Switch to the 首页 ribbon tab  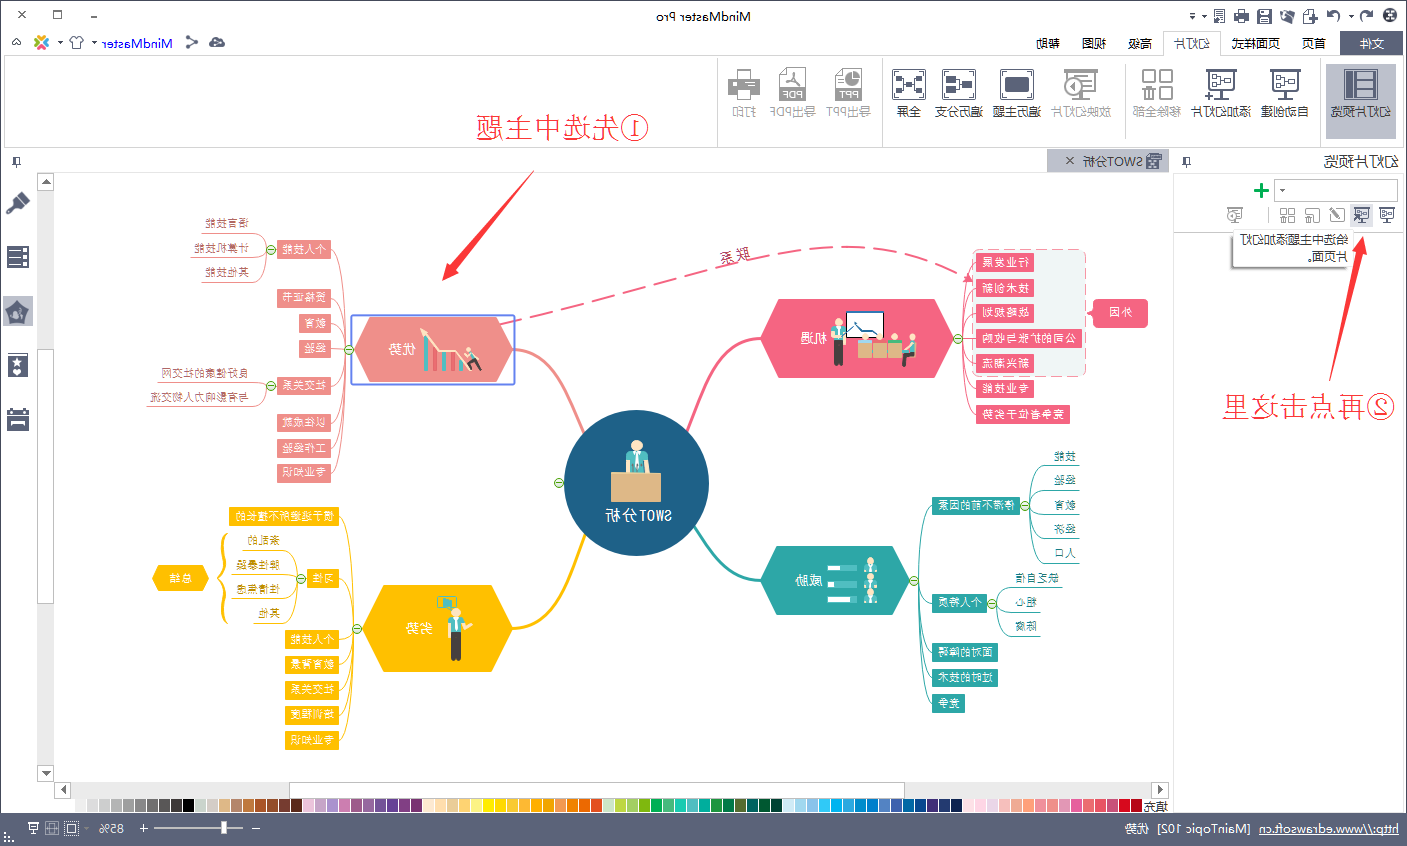point(1313,43)
